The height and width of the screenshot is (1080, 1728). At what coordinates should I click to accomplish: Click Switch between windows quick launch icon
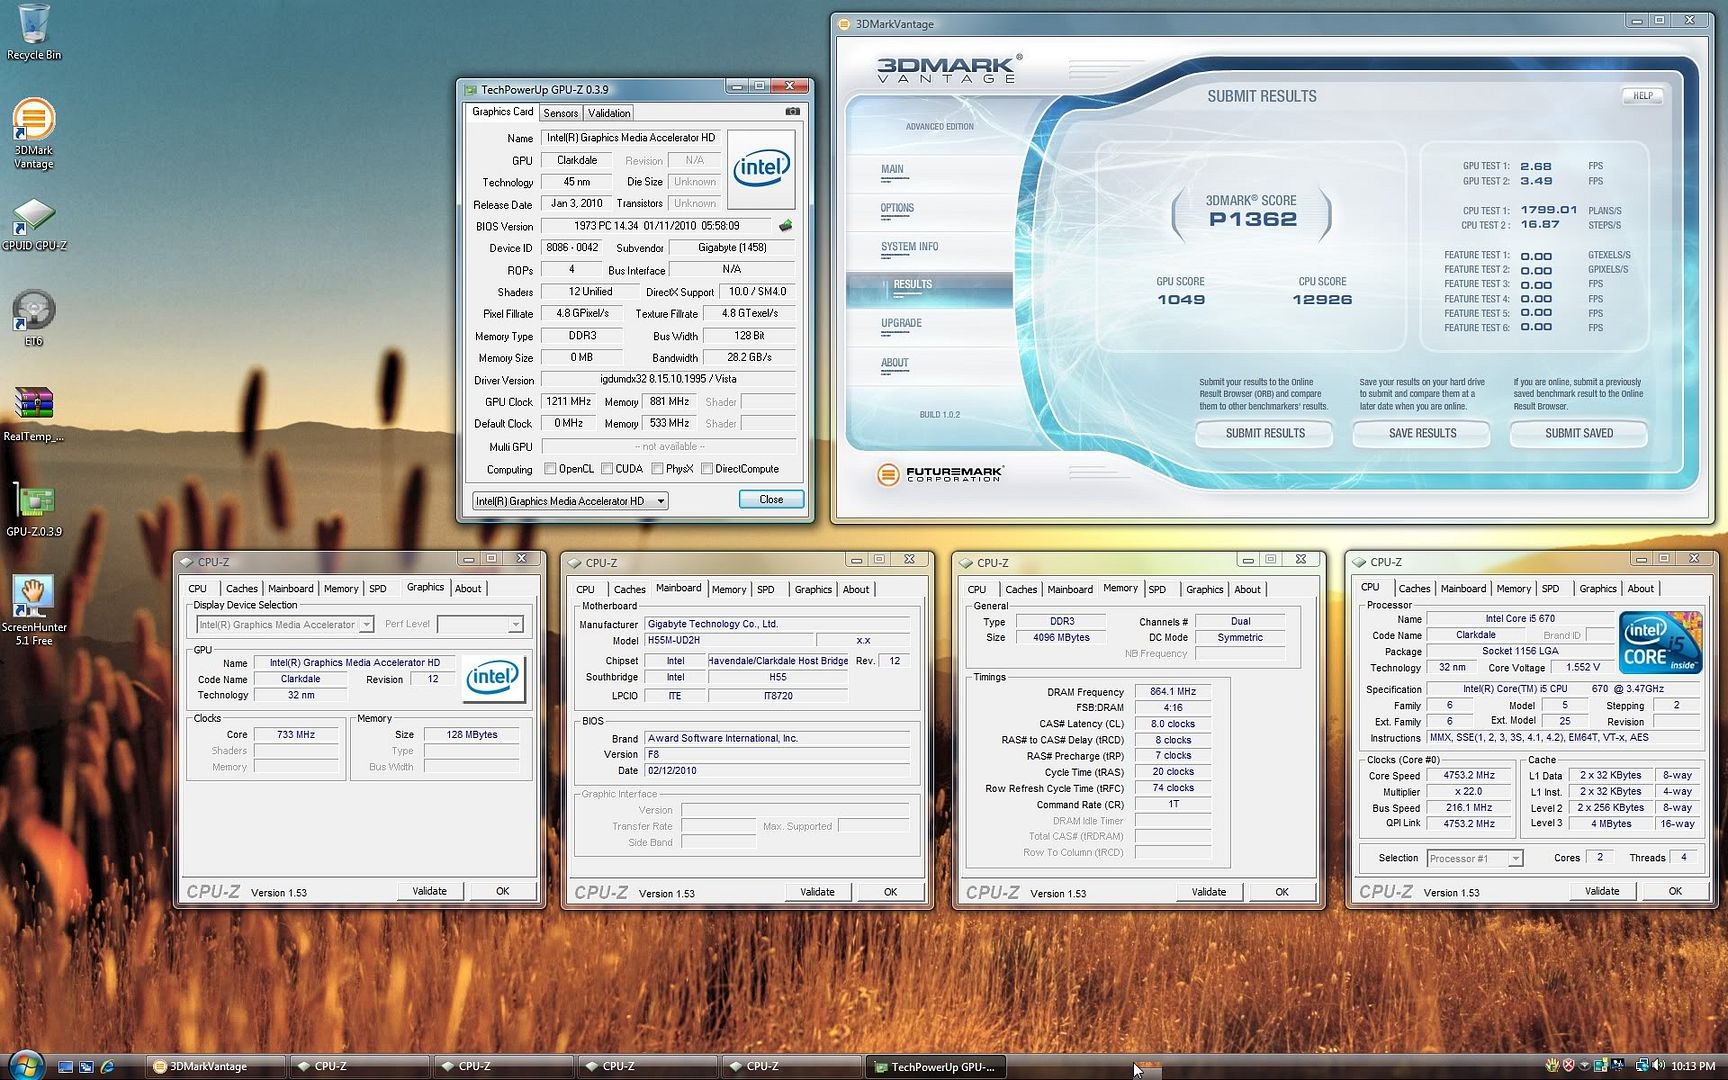click(86, 1067)
